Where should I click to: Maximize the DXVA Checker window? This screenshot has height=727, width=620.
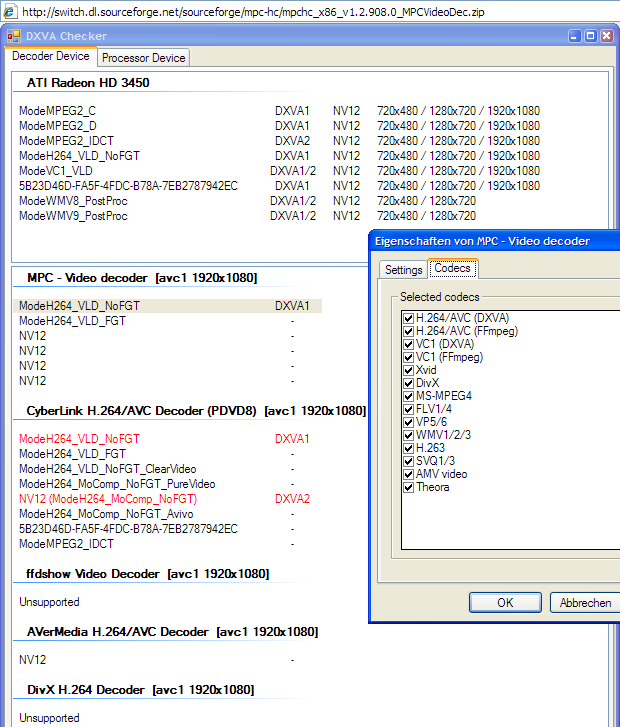click(590, 36)
